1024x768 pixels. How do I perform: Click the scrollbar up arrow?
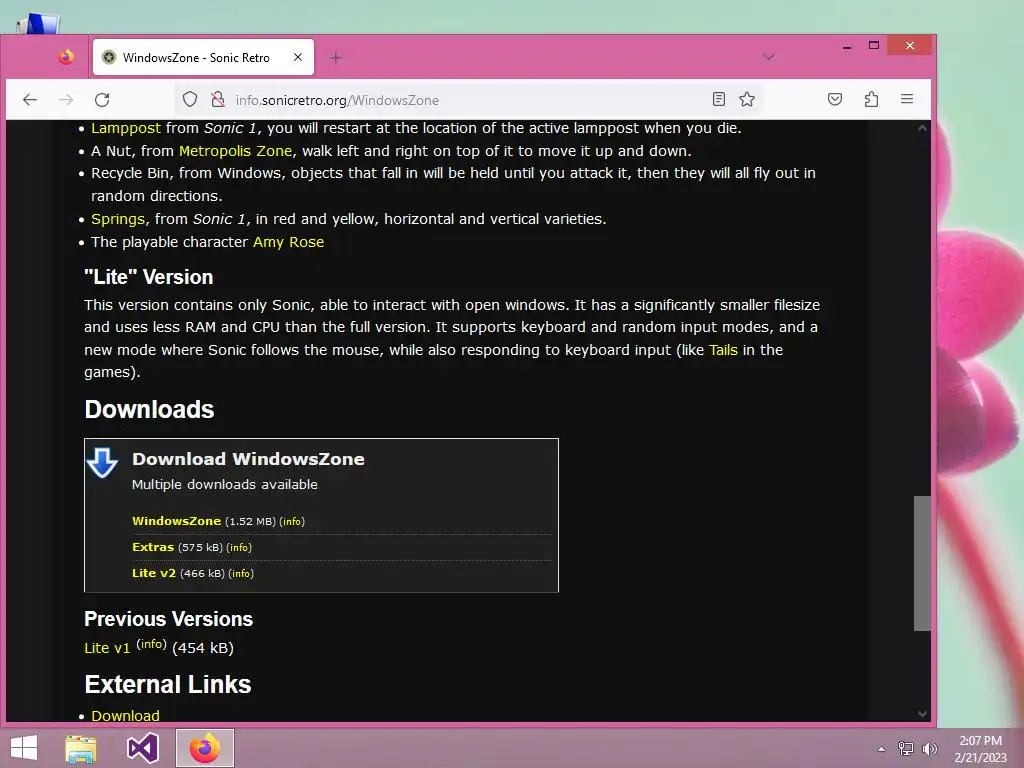tap(922, 128)
